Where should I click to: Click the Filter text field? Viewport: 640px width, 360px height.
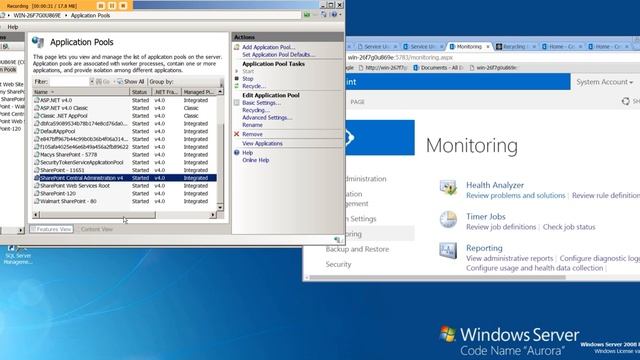click(x=69, y=82)
